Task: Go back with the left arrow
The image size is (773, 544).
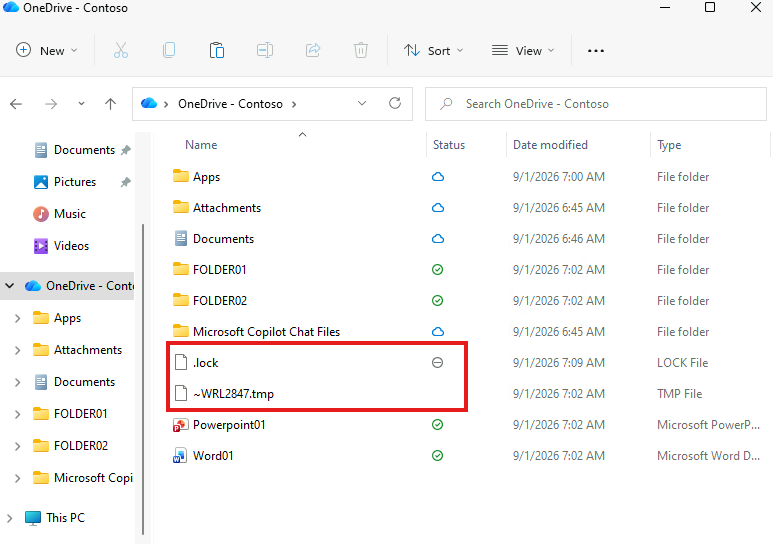Action: [16, 104]
